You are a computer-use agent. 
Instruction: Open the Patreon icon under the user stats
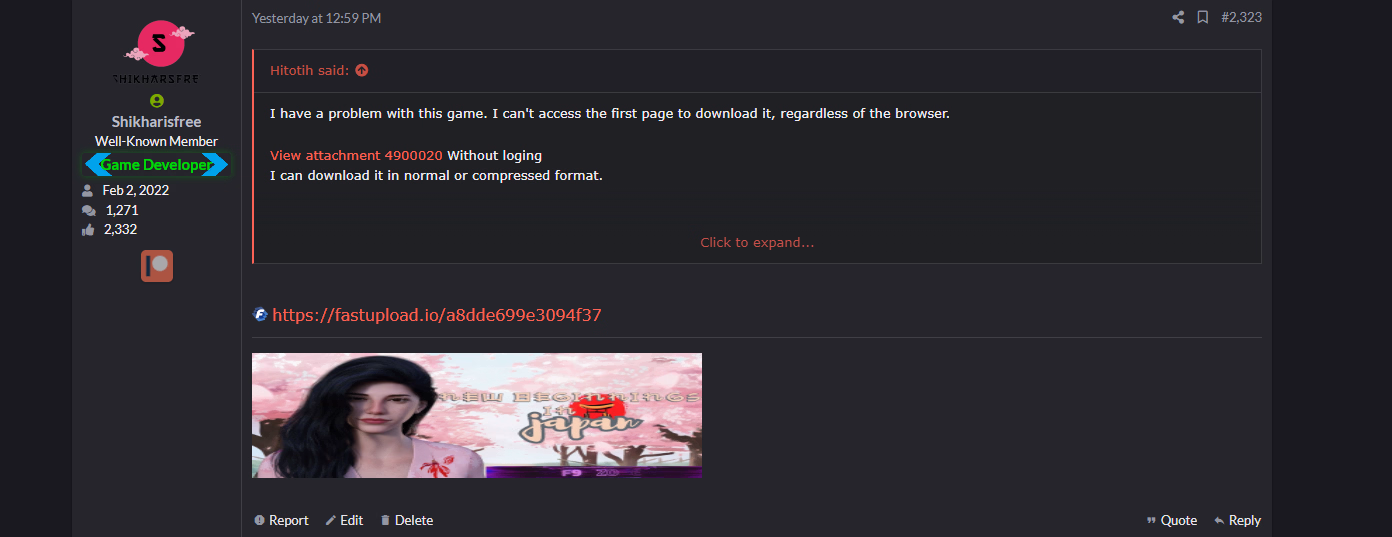pos(157,265)
